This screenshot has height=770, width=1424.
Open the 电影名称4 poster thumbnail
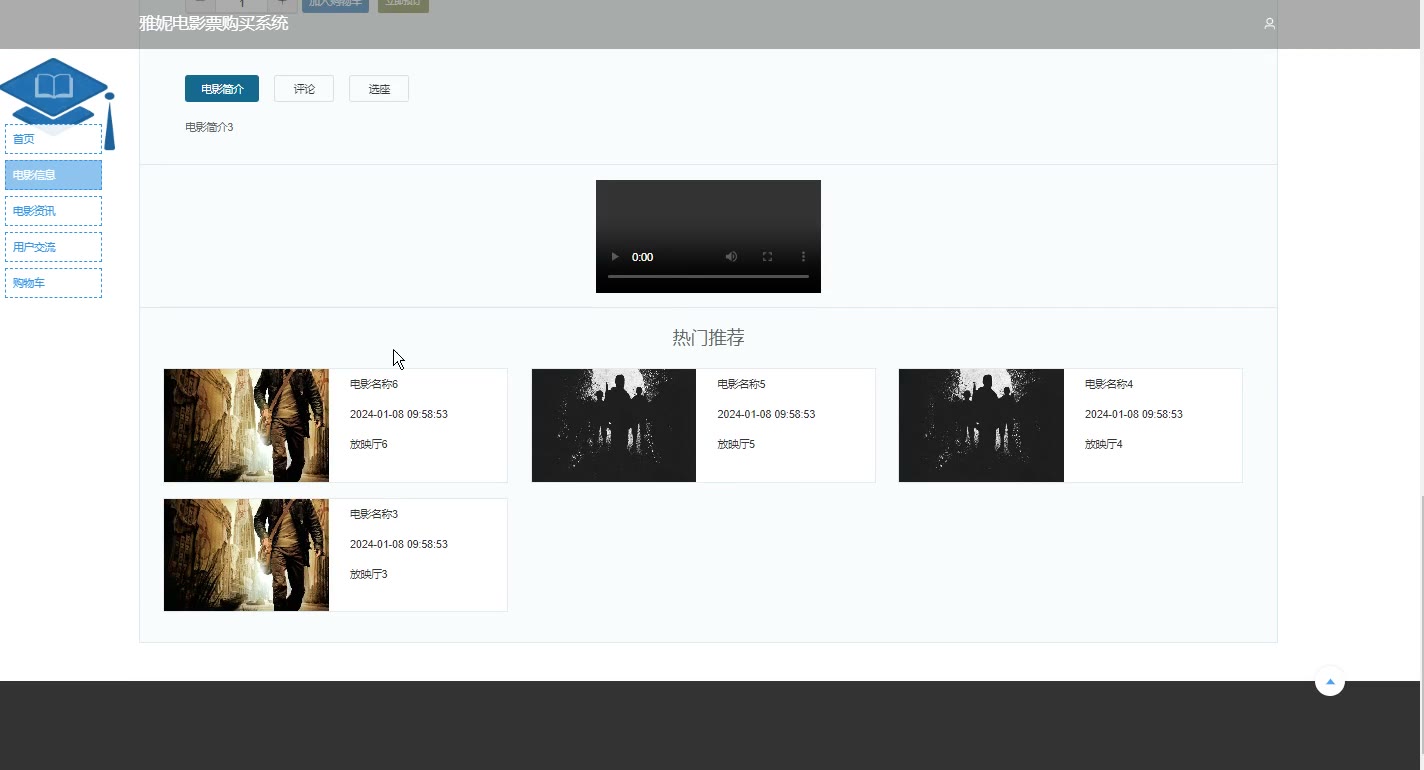point(981,426)
